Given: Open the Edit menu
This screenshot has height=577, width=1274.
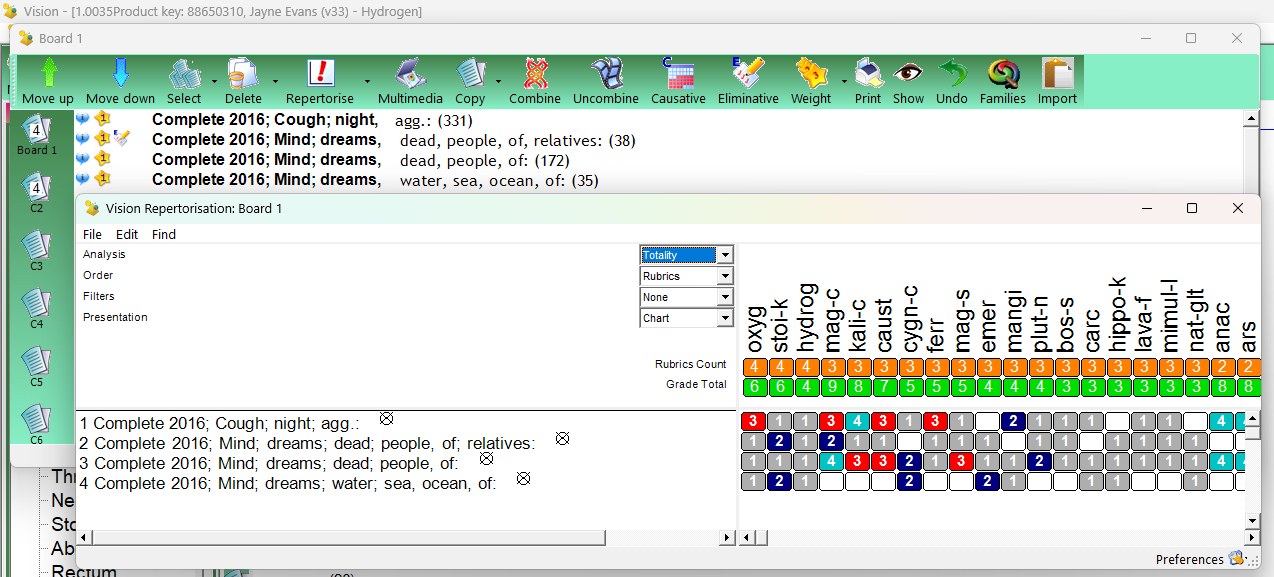Looking at the screenshot, I should pyautogui.click(x=127, y=234).
